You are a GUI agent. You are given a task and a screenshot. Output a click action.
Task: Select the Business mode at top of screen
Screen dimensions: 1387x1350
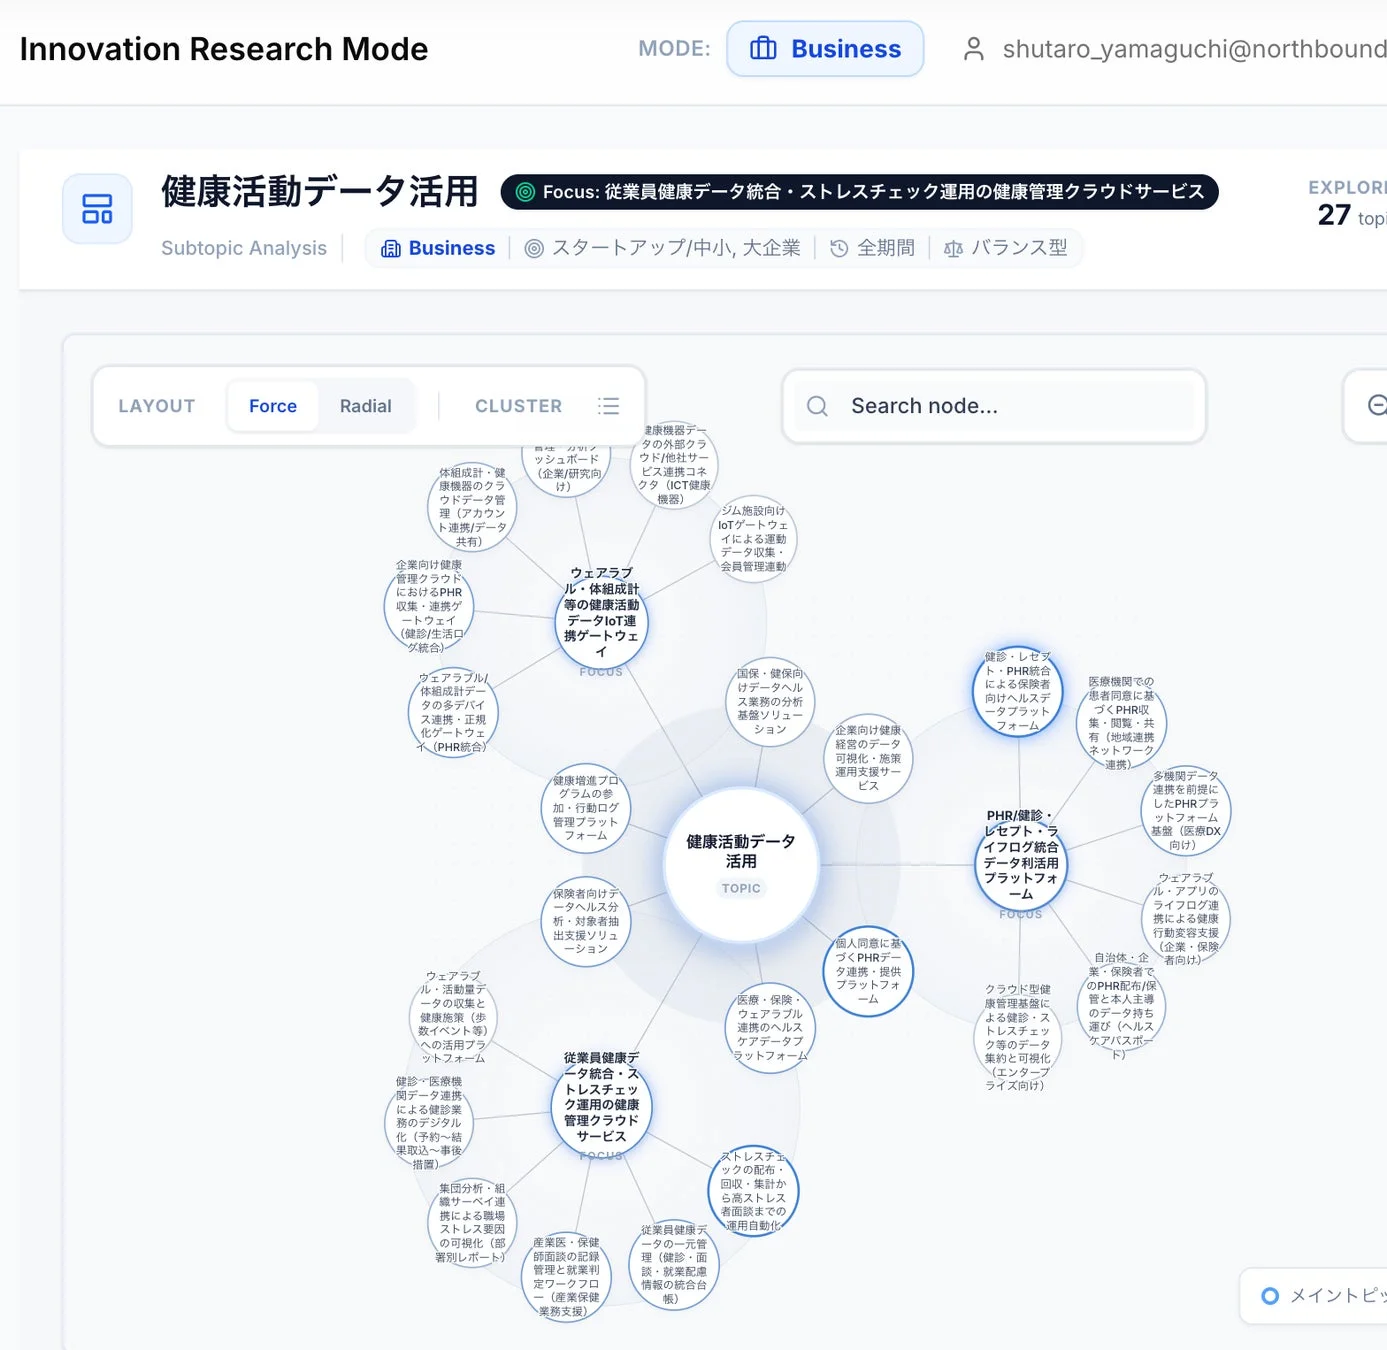point(825,47)
